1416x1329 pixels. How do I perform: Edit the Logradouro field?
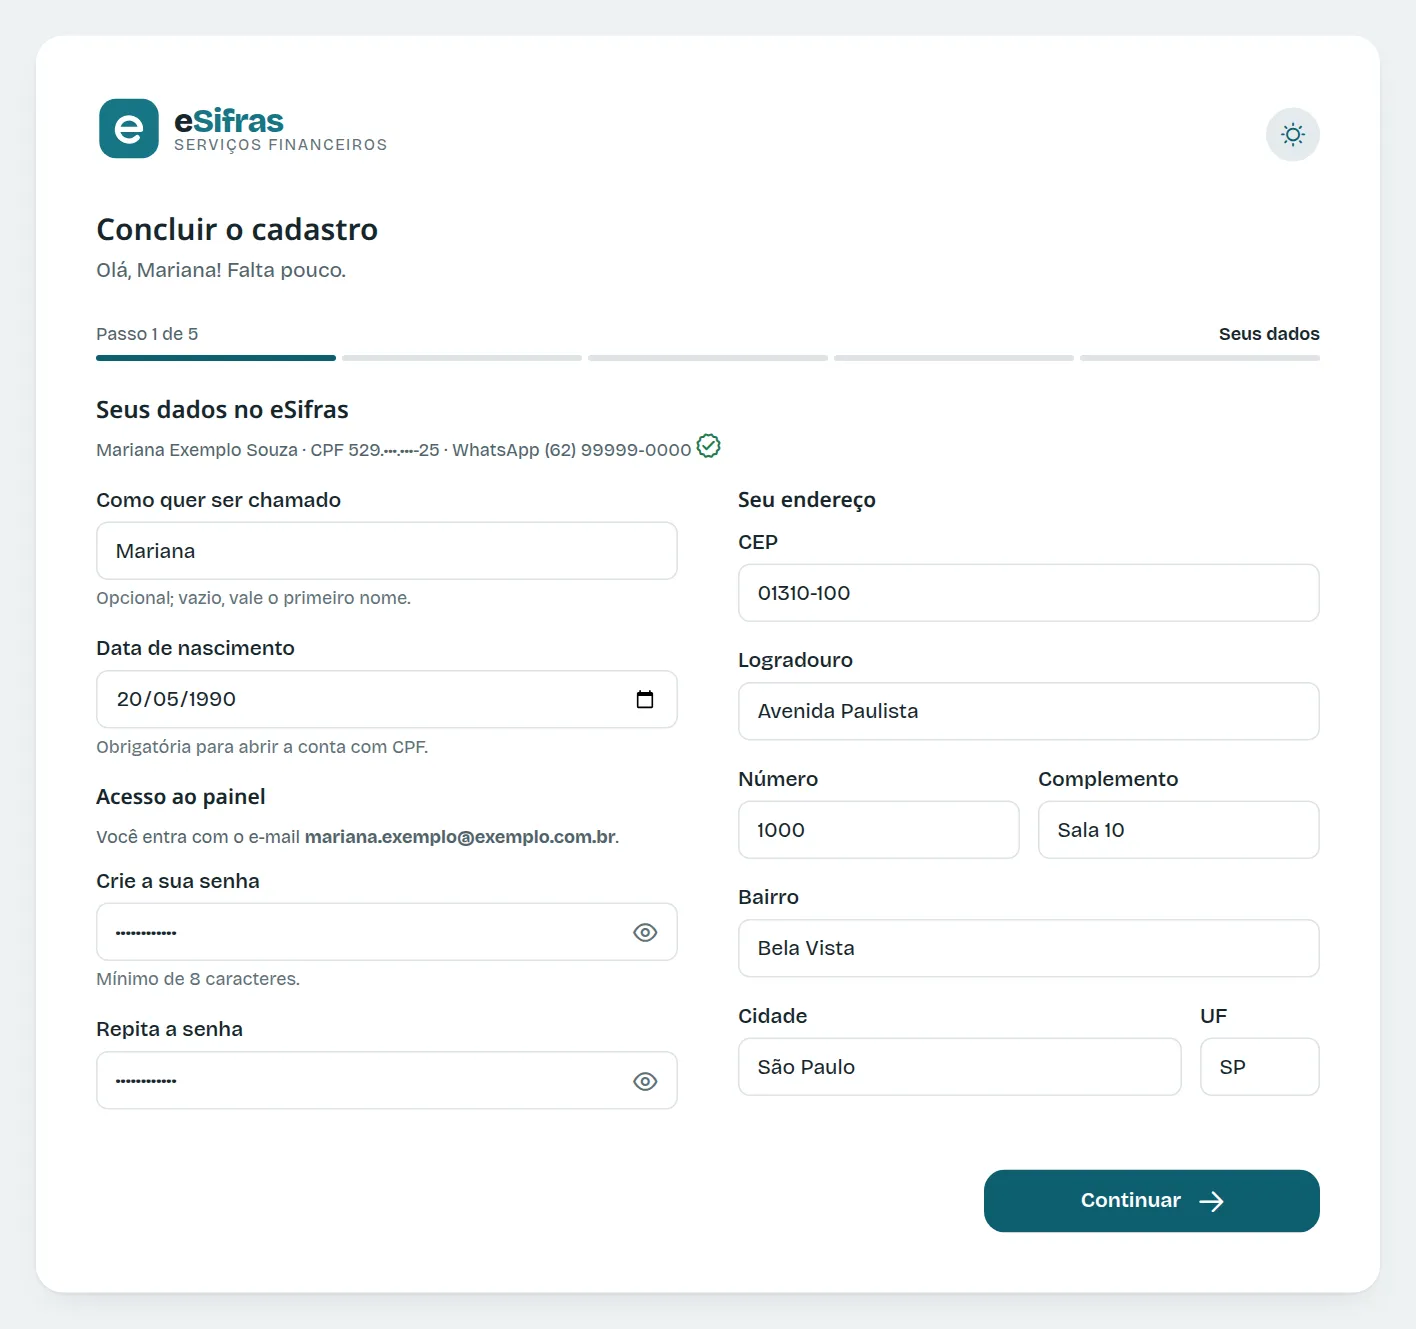[x=1029, y=711]
